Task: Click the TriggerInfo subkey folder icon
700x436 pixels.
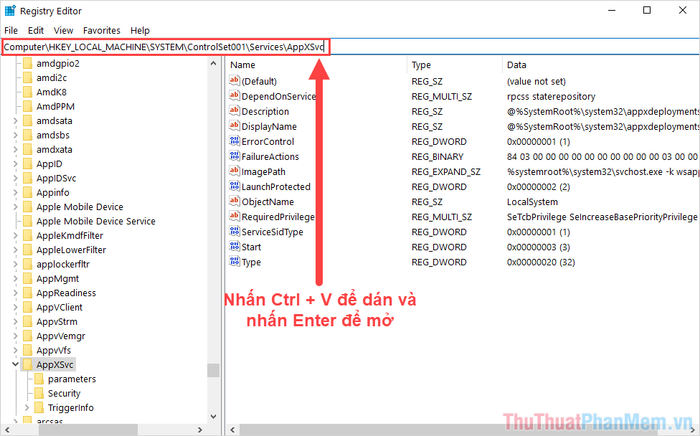Action: [39, 407]
